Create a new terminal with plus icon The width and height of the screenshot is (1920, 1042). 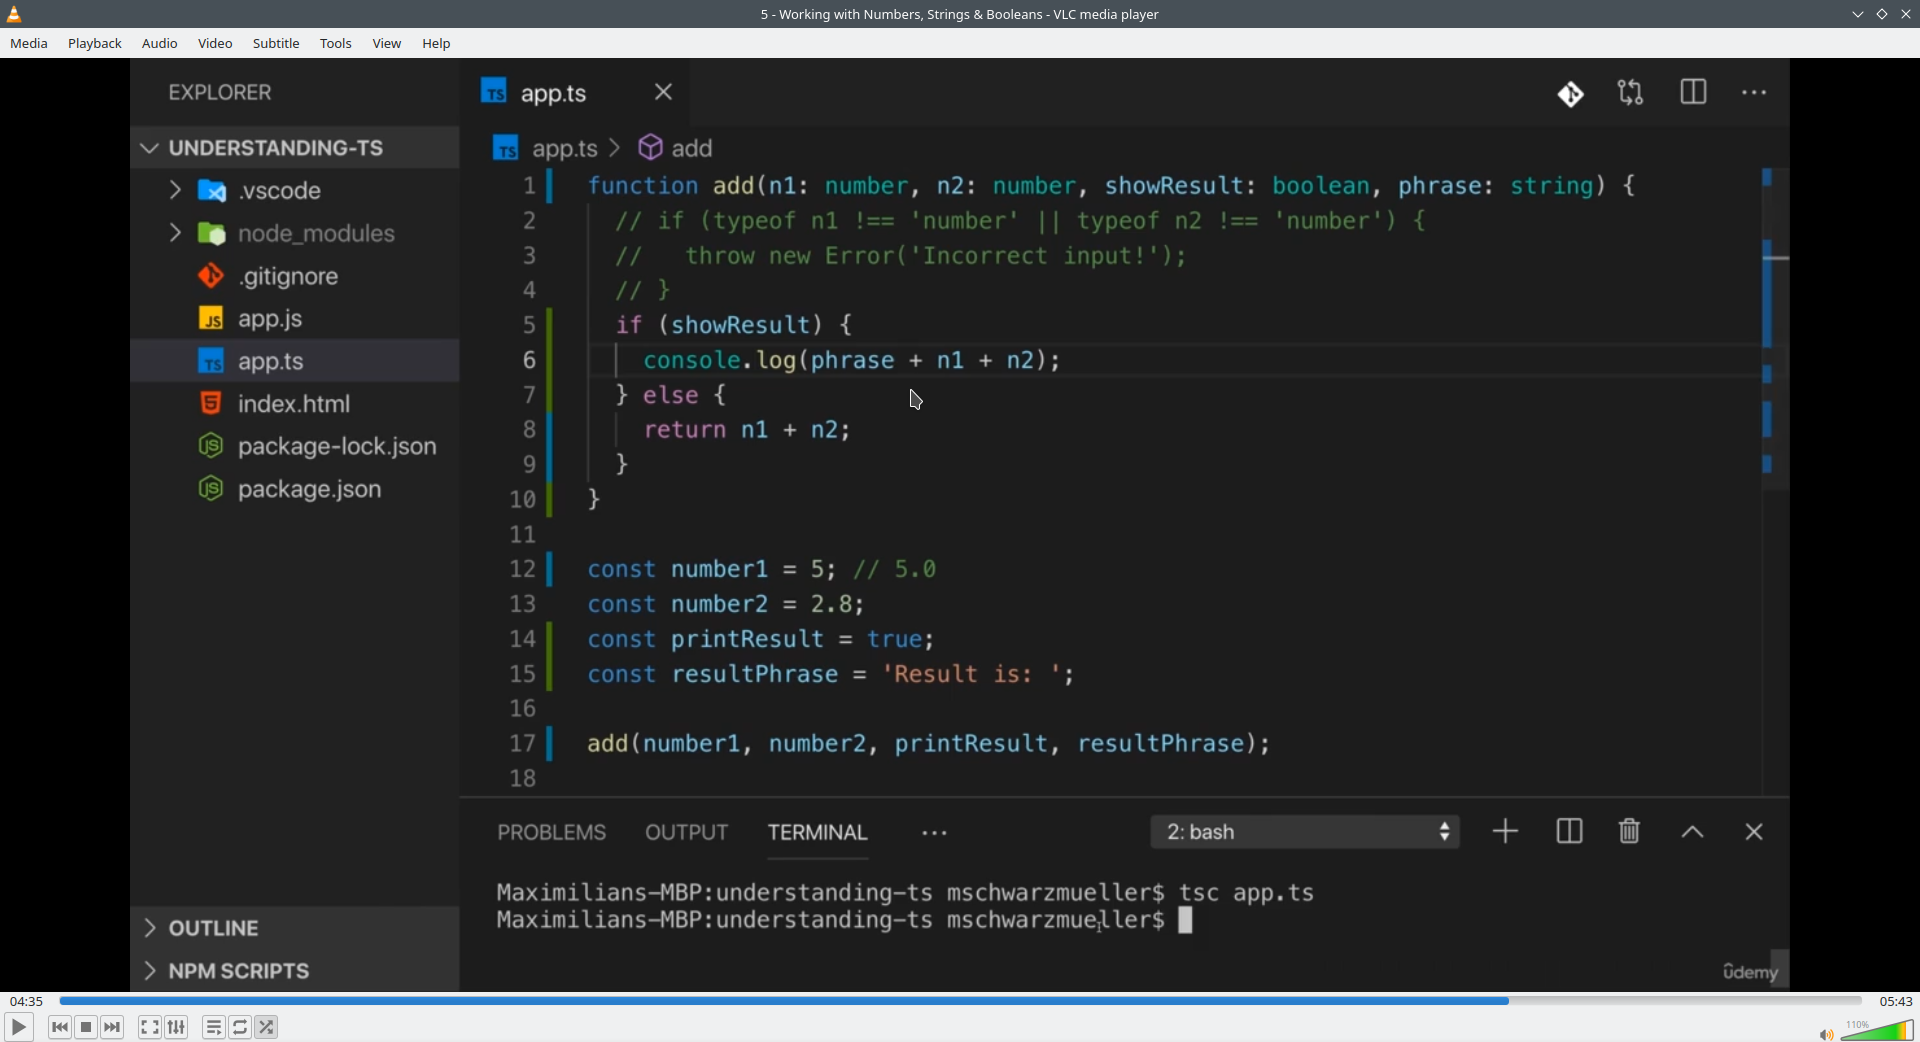pyautogui.click(x=1506, y=832)
